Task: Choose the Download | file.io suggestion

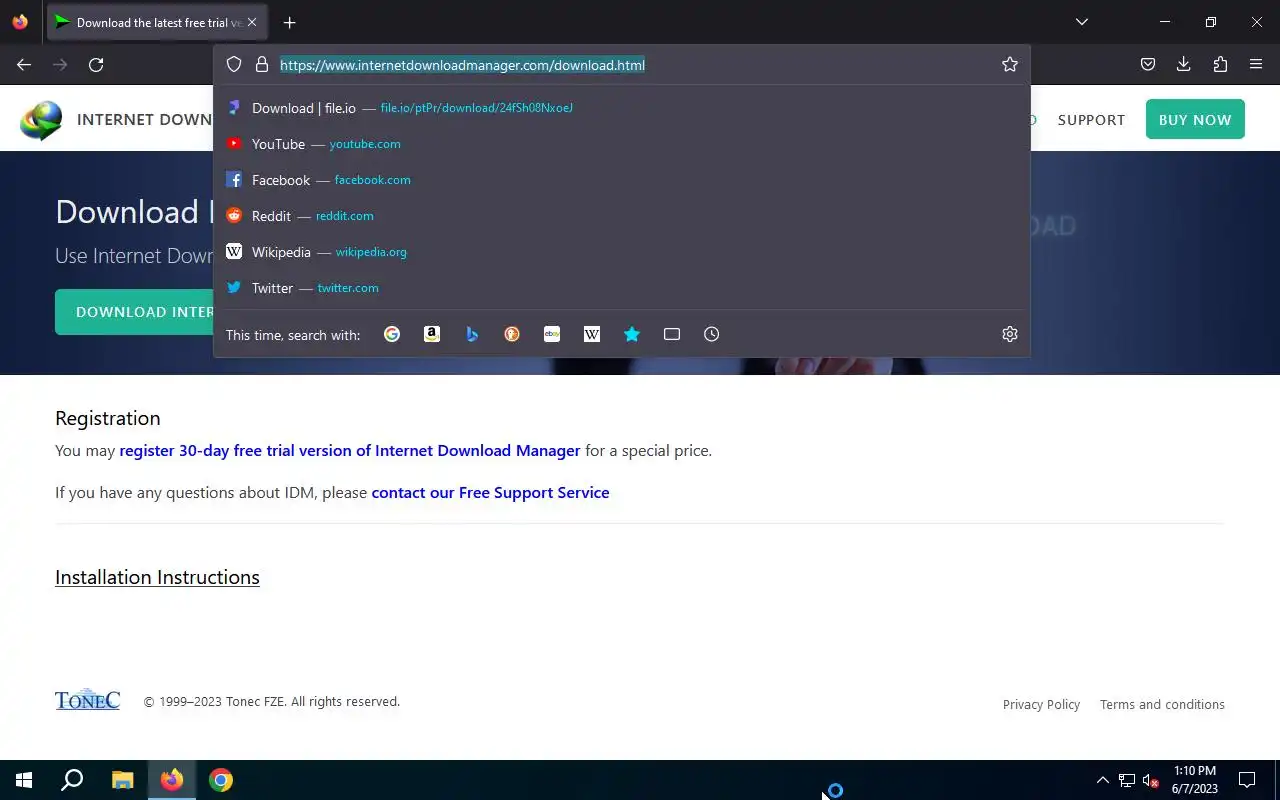Action: click(x=622, y=108)
